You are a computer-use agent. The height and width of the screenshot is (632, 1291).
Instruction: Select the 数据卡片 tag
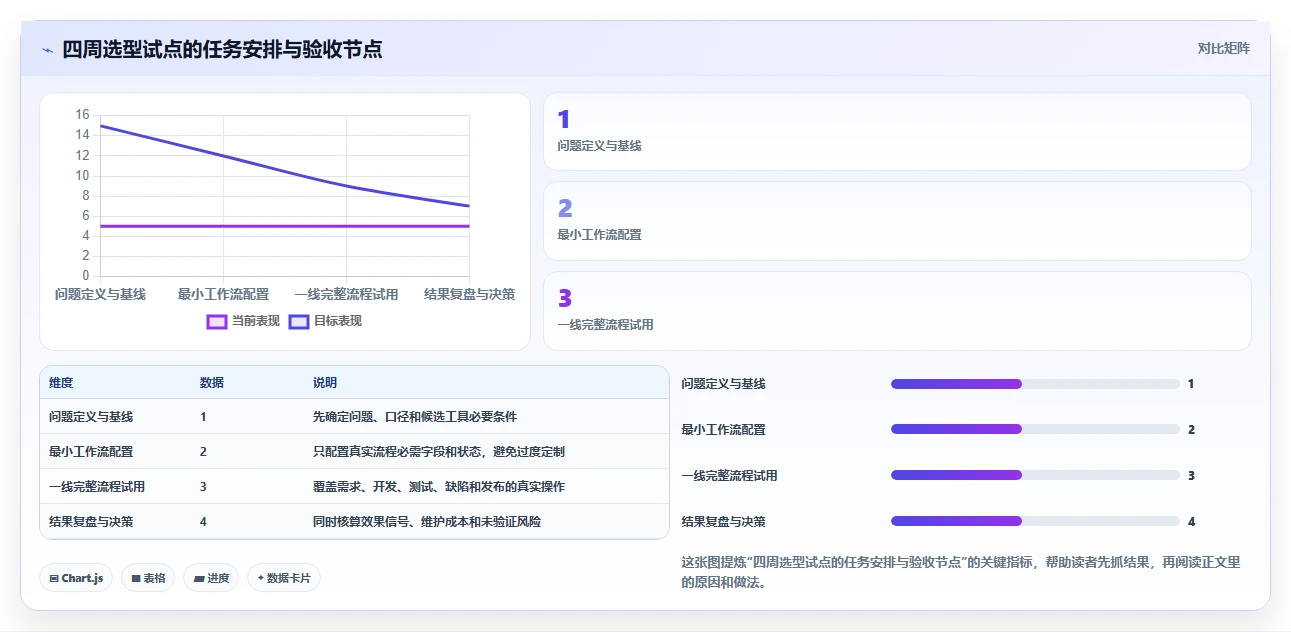click(284, 578)
